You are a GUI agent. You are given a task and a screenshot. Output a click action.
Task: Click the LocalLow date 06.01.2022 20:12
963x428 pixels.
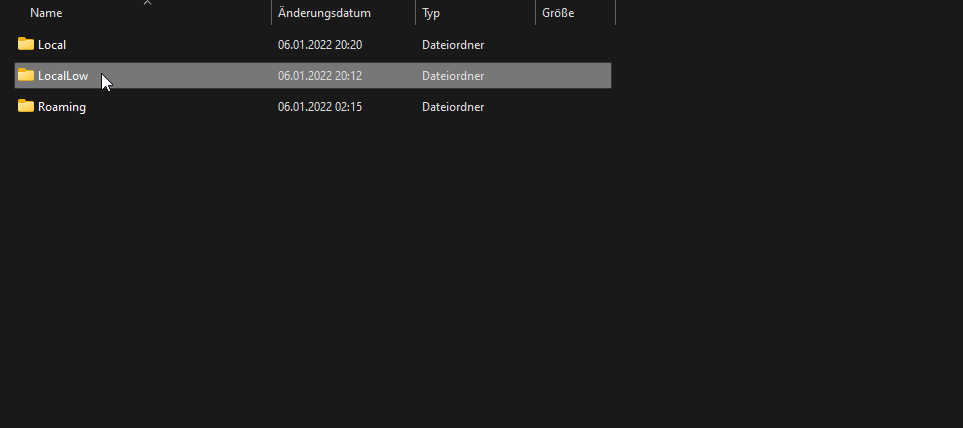[320, 76]
